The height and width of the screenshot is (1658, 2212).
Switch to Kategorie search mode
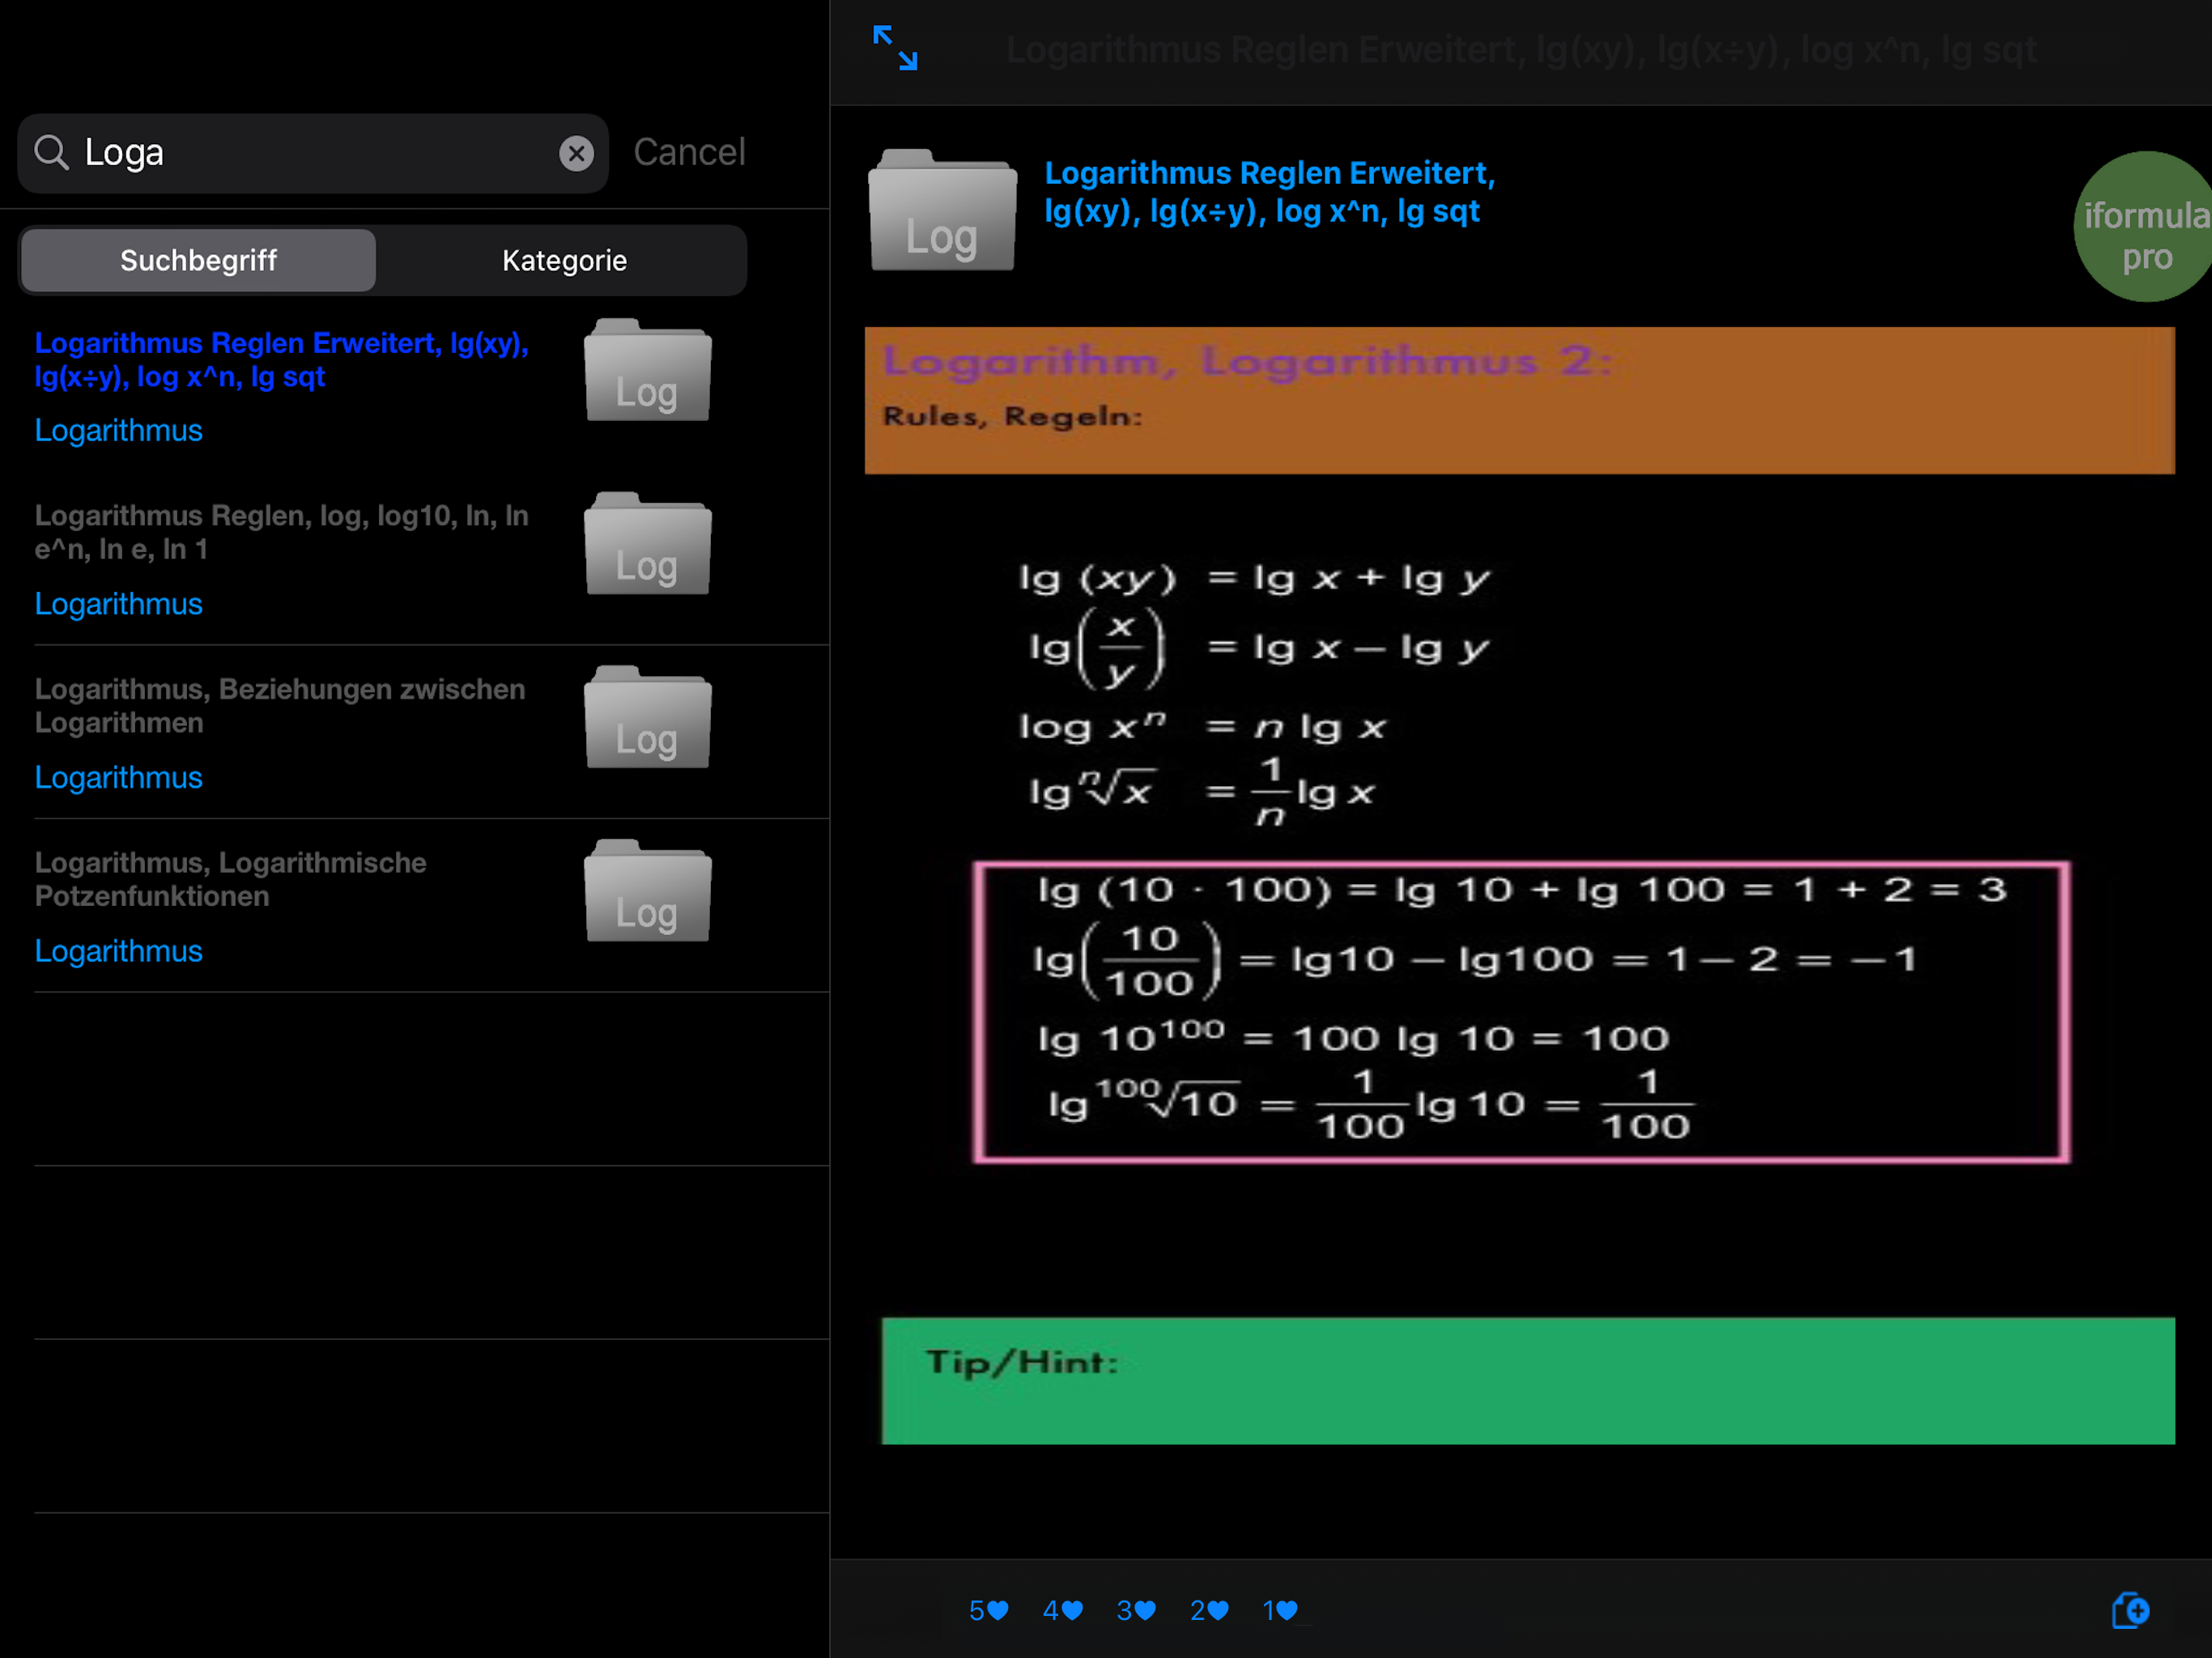pos(564,260)
